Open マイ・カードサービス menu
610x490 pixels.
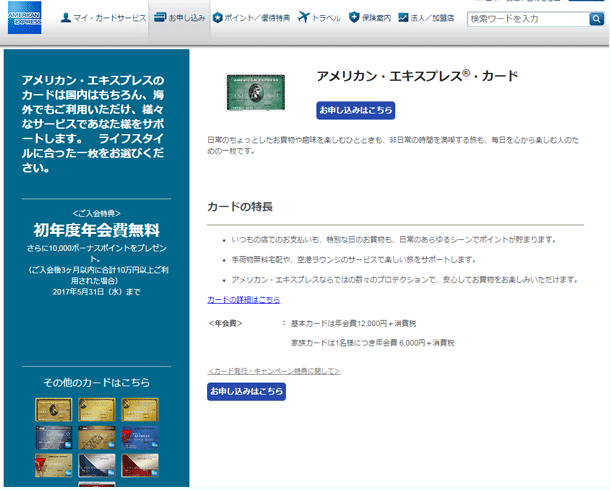102,18
